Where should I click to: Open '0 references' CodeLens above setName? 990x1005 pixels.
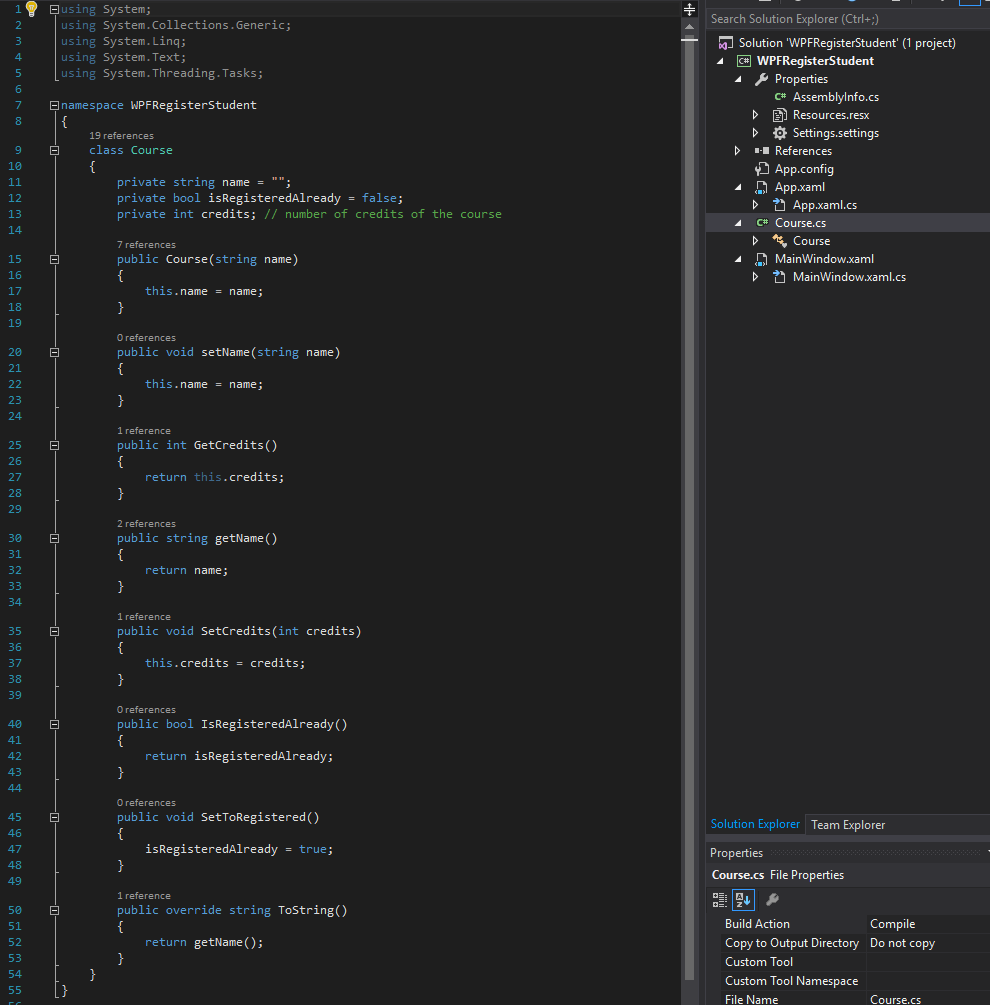pyautogui.click(x=146, y=338)
